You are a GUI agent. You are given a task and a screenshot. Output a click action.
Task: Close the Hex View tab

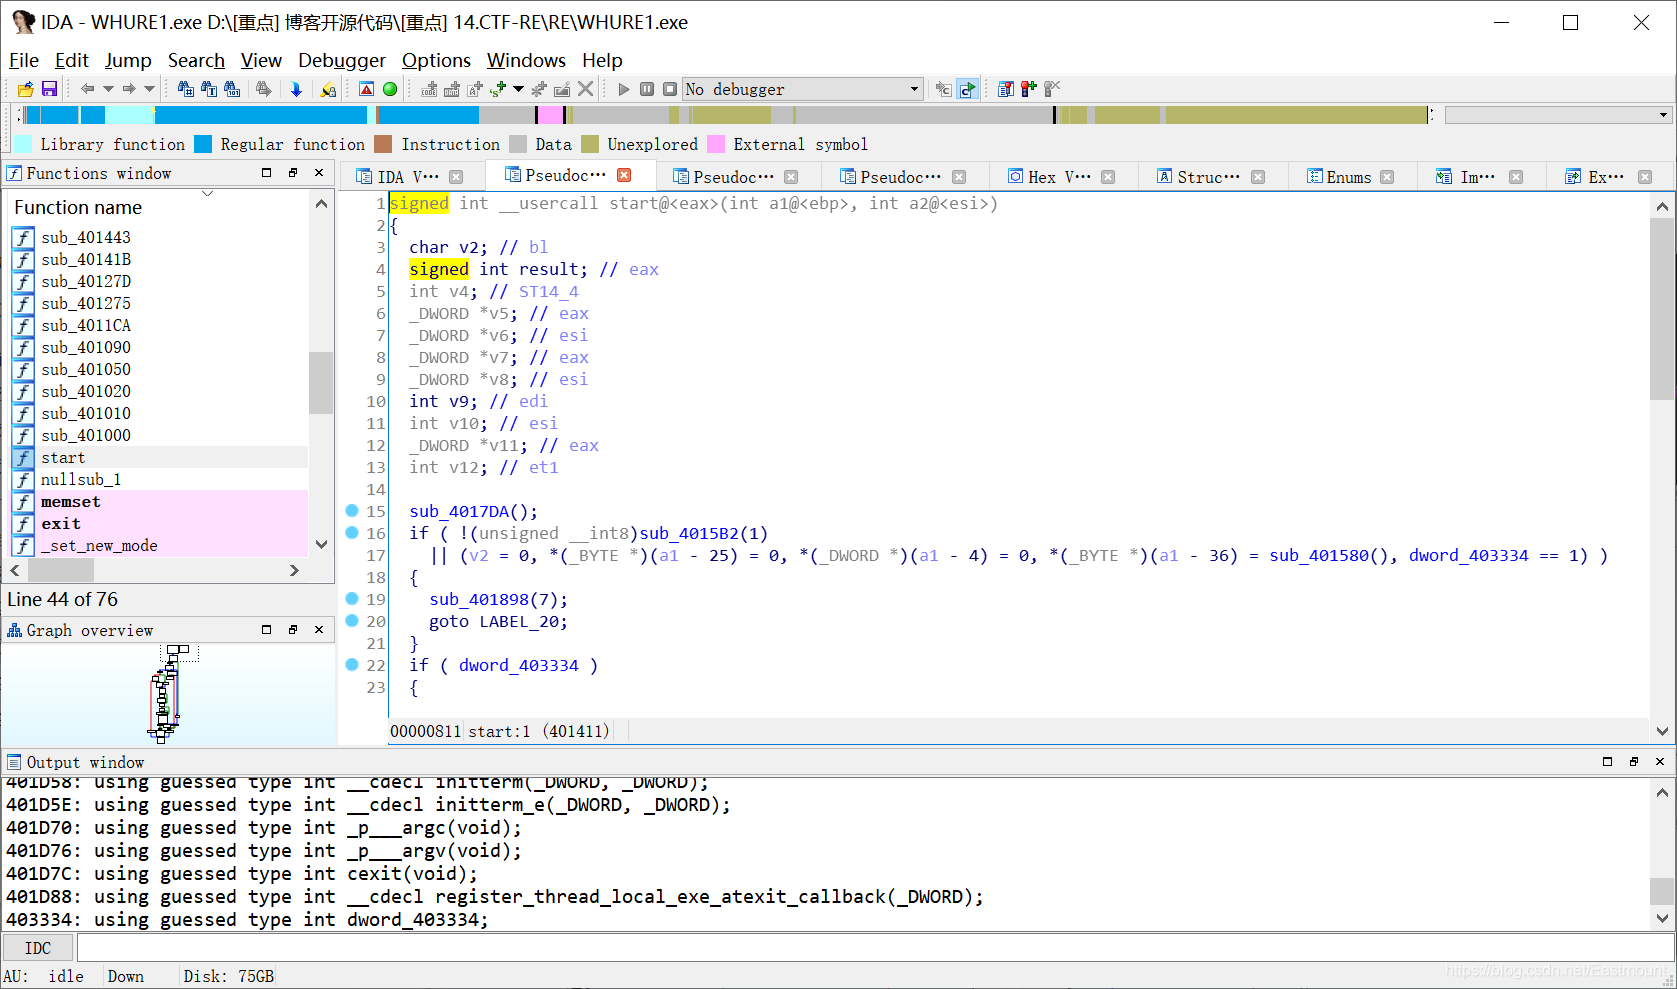(x=1108, y=177)
